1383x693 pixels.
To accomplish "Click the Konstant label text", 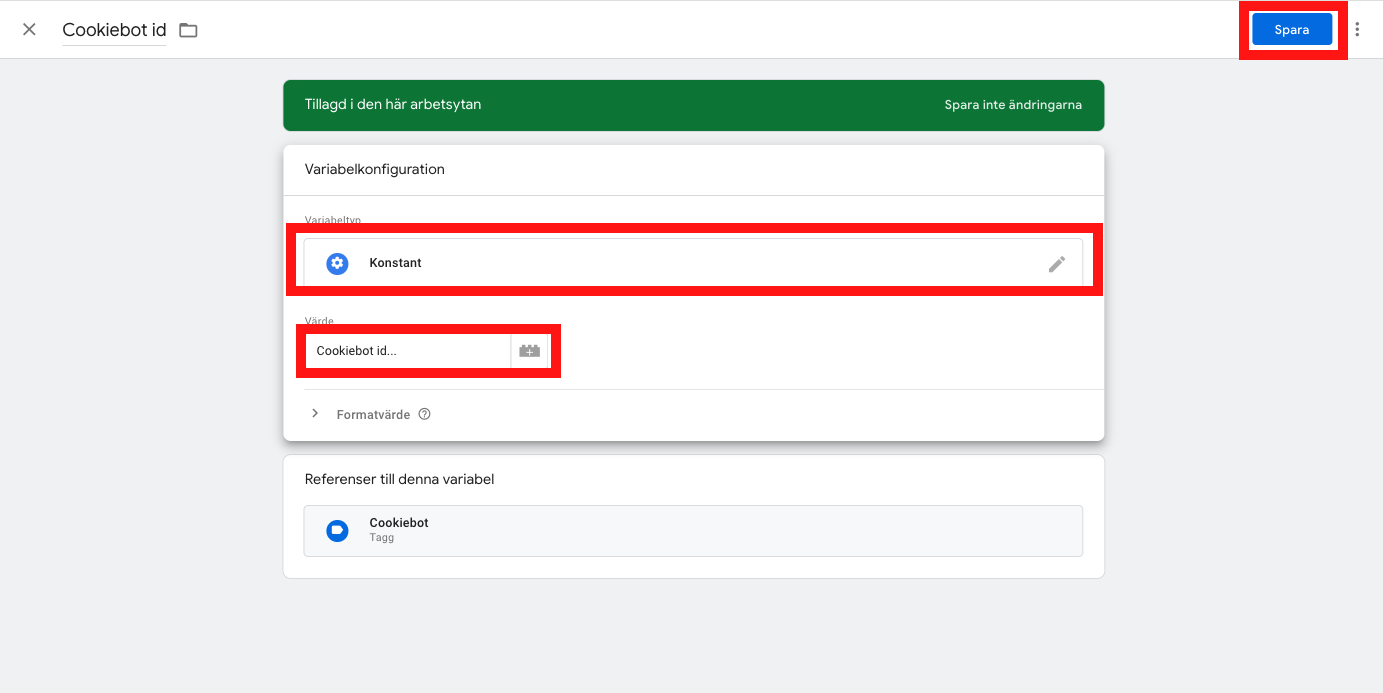I will pos(395,263).
